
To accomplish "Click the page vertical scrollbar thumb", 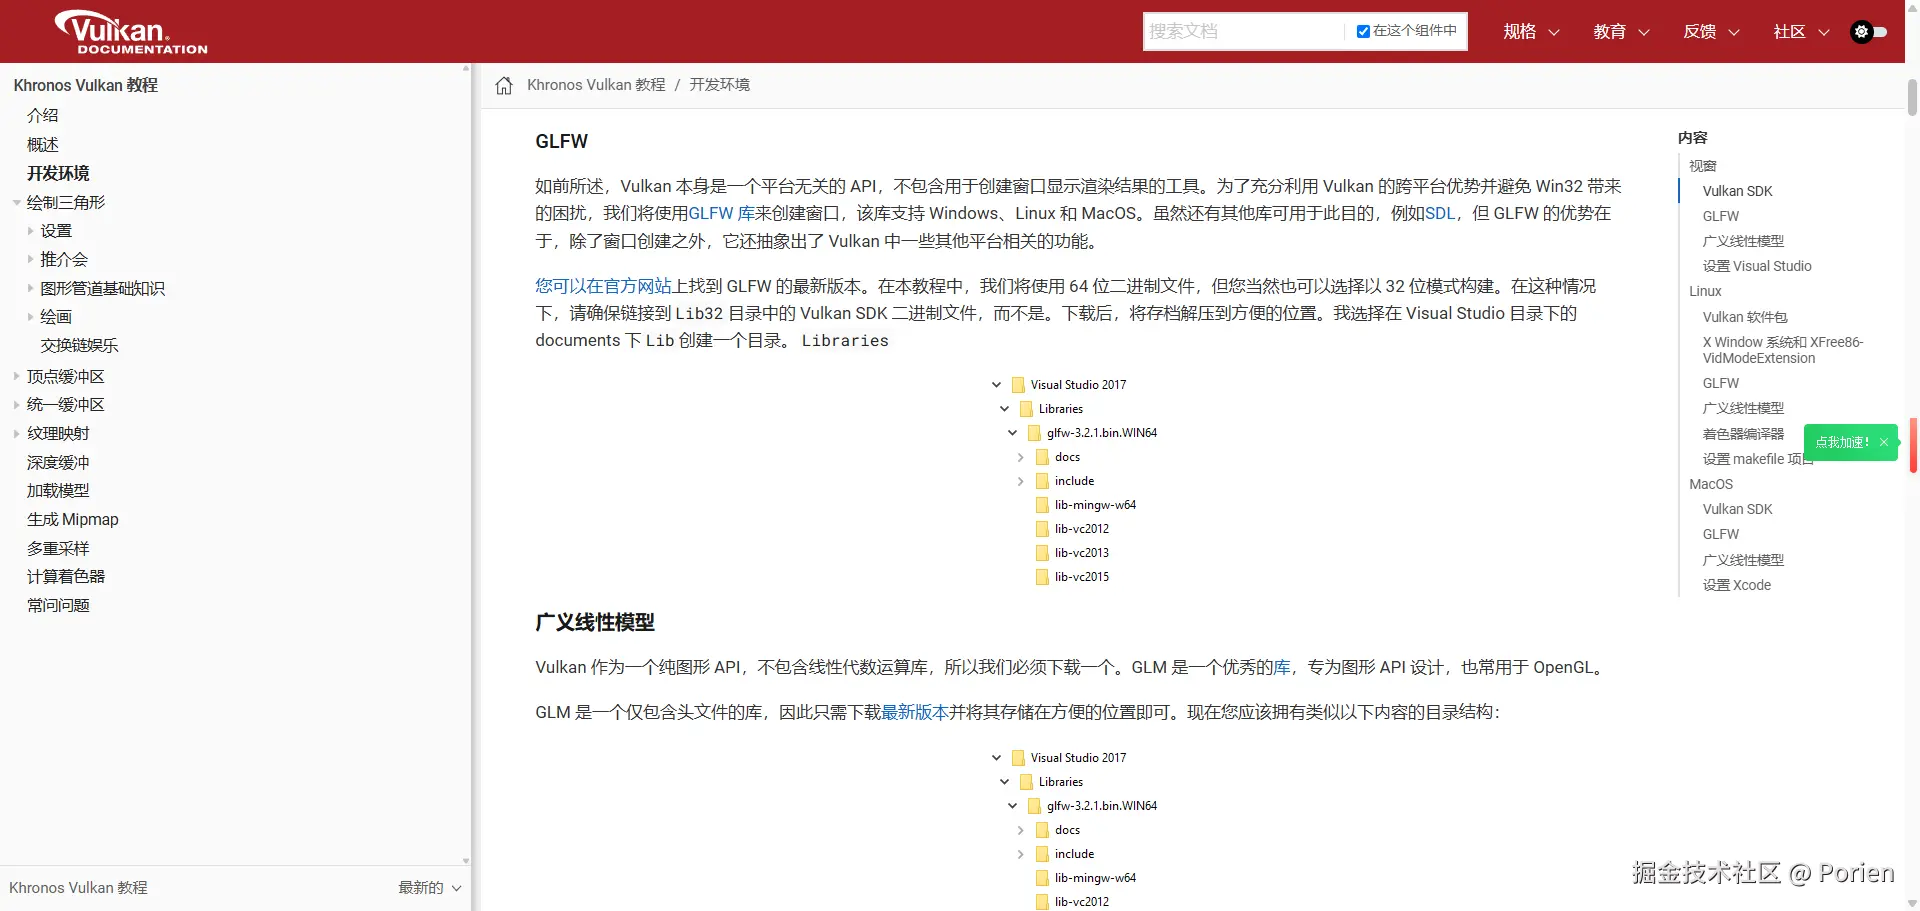I will (x=1912, y=97).
